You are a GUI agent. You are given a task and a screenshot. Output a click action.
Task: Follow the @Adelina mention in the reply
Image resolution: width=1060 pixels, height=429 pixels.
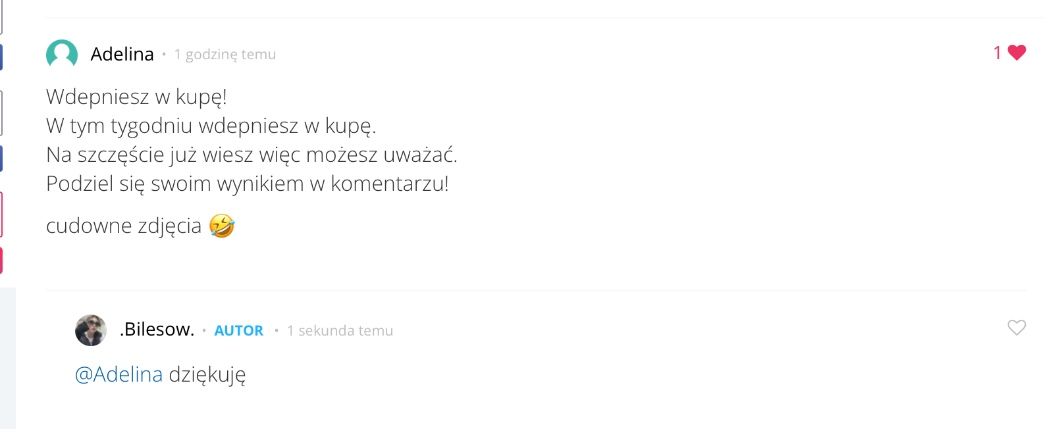119,376
